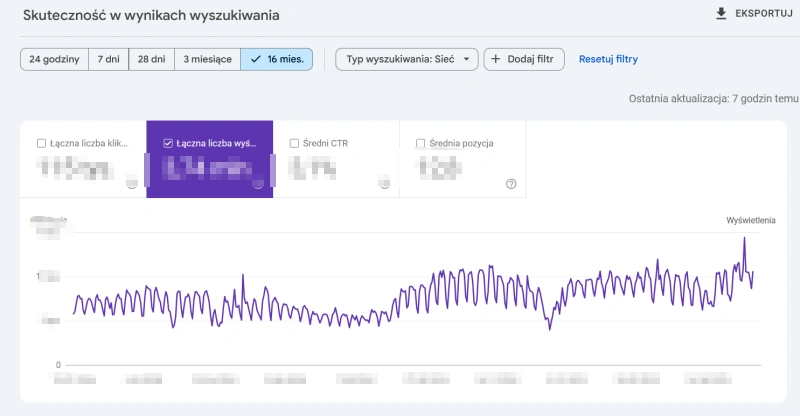This screenshot has width=800, height=416.
Task: Select the 3 miesiące range
Action: (x=208, y=59)
